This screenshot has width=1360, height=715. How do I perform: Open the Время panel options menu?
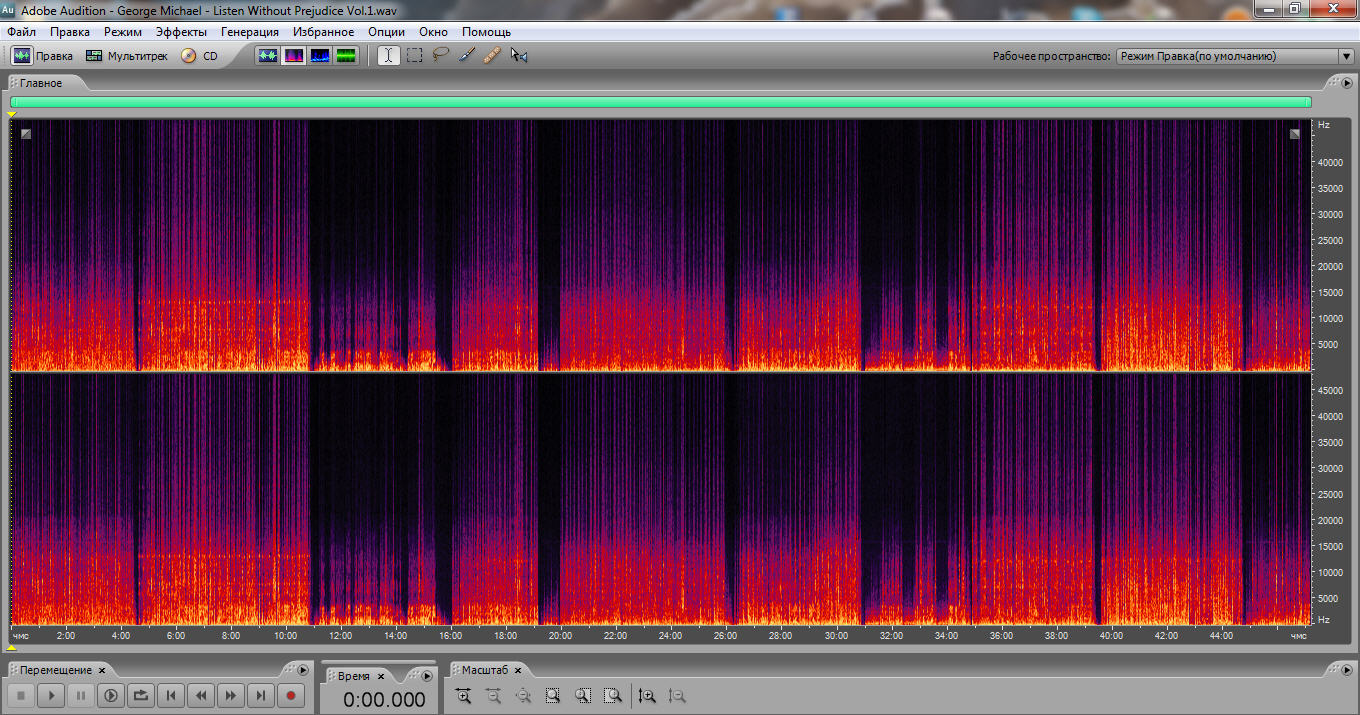427,676
